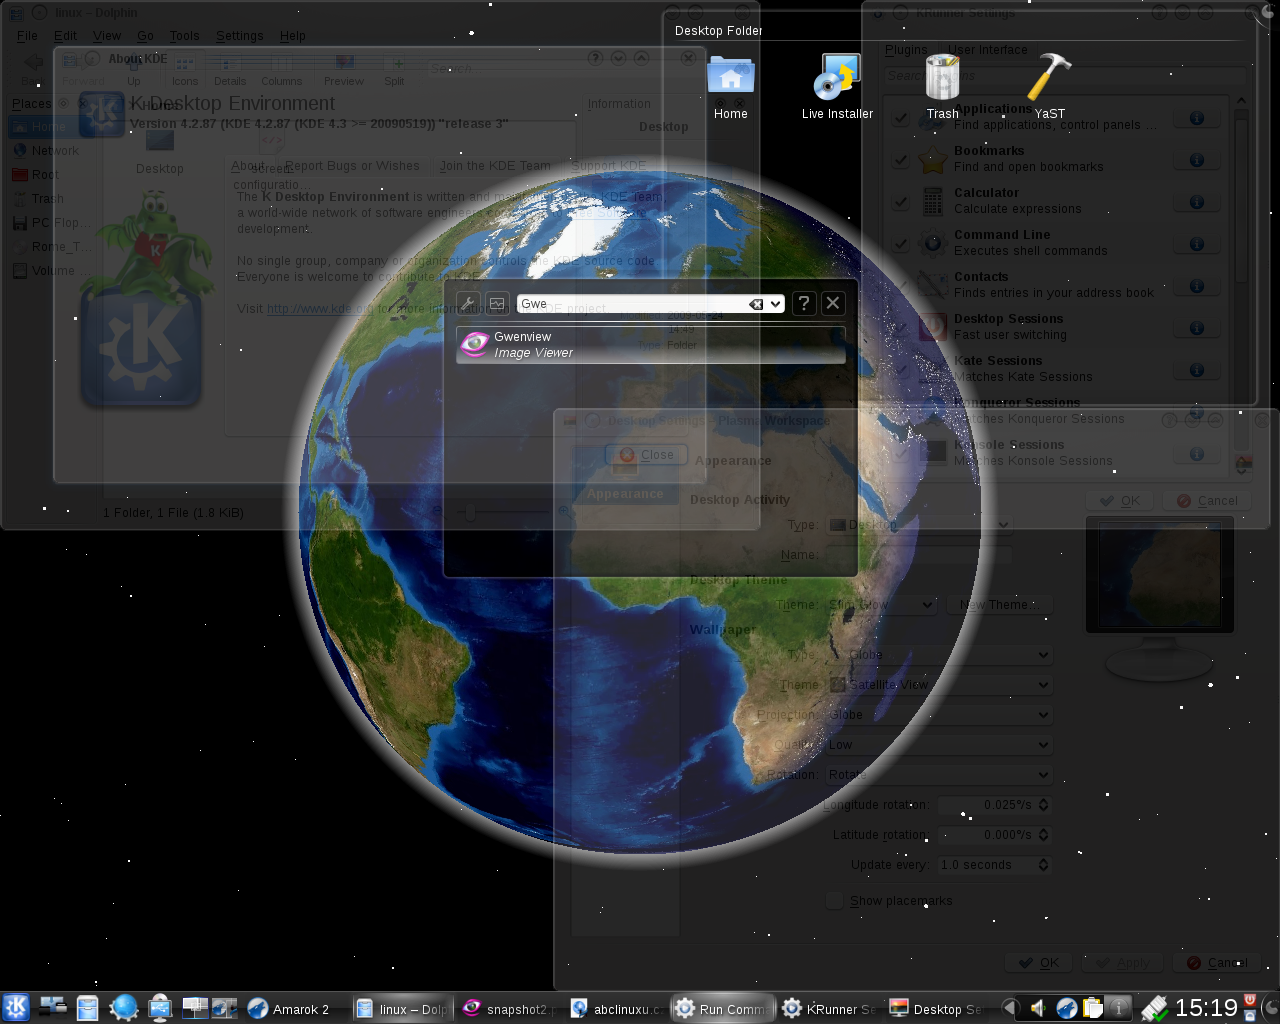Click the 15:19 clock
Image resolution: width=1280 pixels, height=1024 pixels.
pyautogui.click(x=1206, y=1008)
